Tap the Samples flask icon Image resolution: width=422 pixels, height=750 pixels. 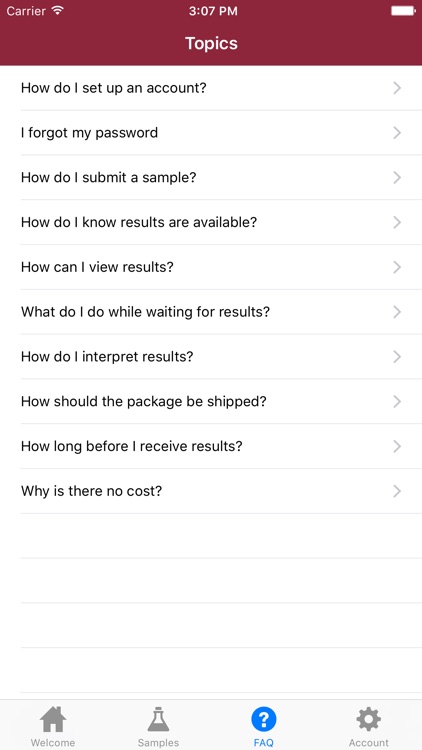click(x=158, y=719)
